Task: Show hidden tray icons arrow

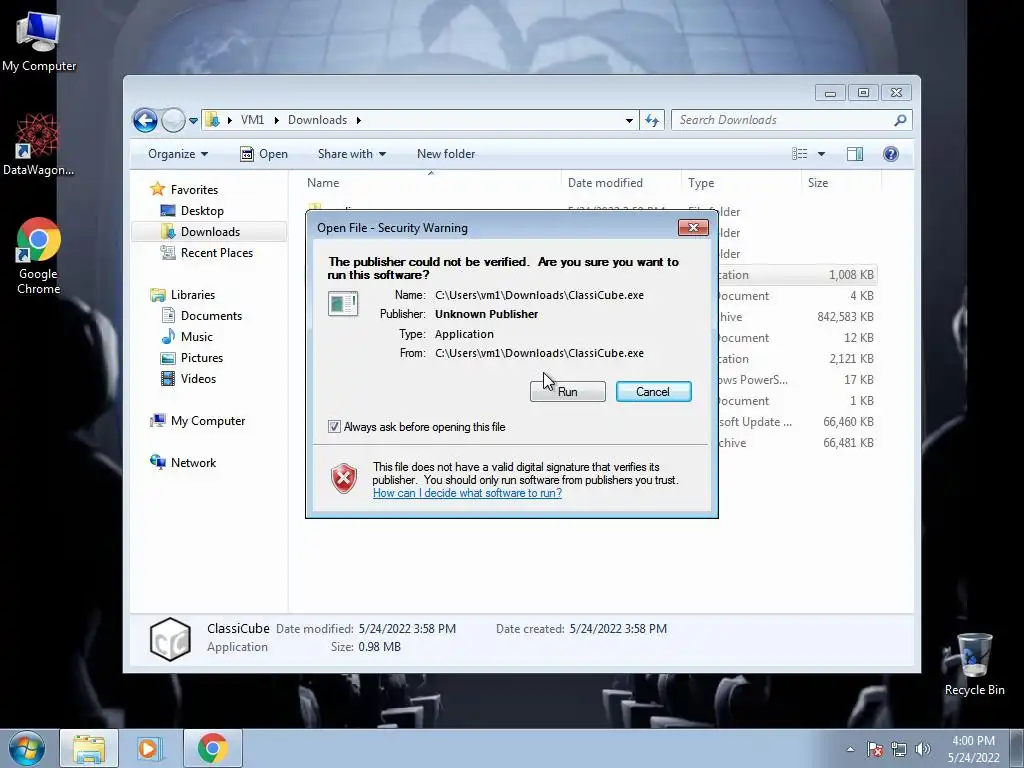Action: tap(850, 749)
